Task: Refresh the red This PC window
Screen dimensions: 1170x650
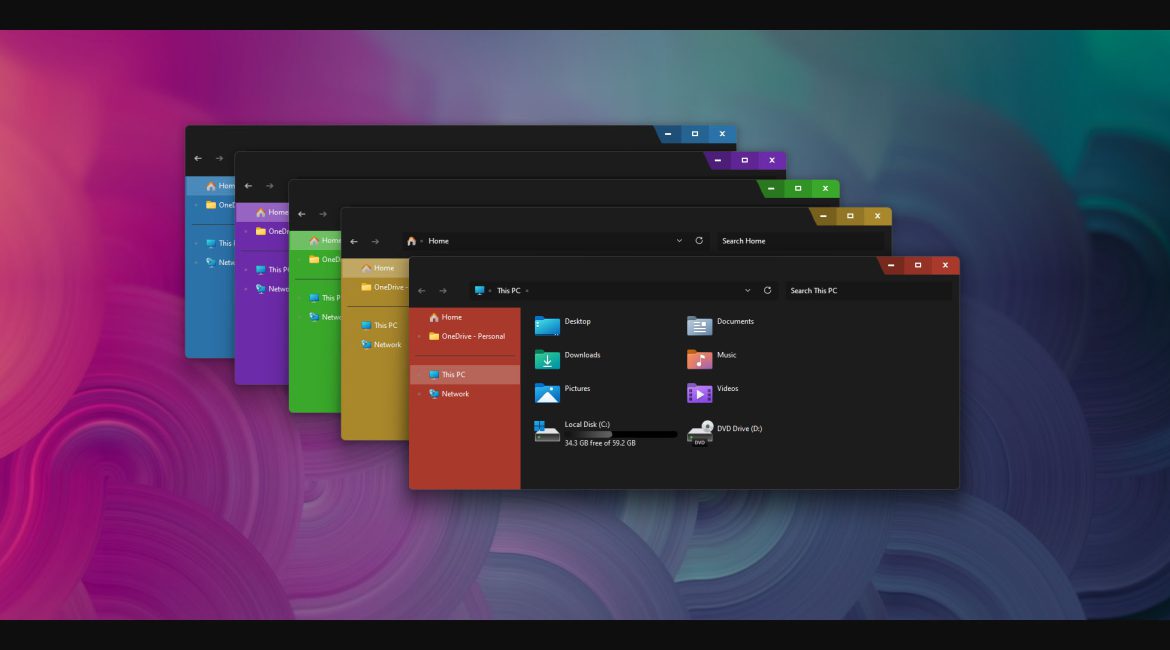Action: (767, 290)
